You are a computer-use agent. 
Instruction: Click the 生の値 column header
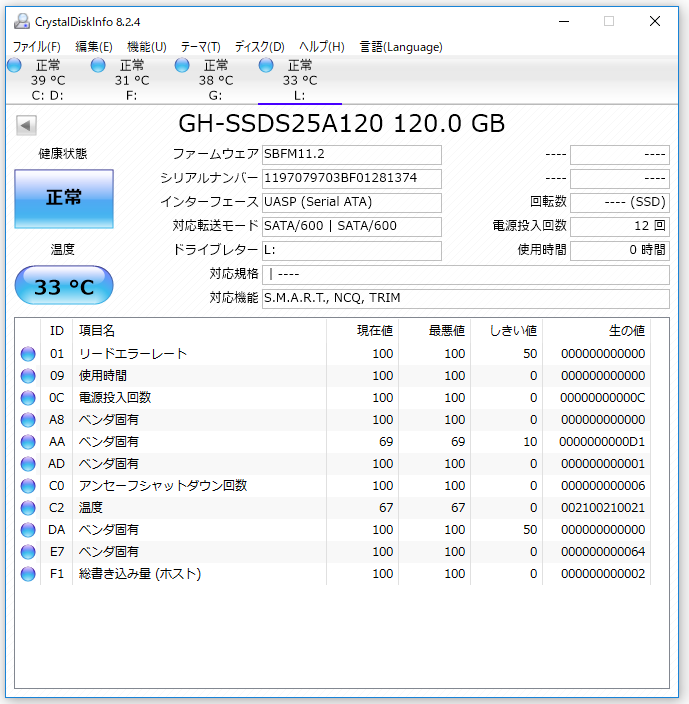point(596,331)
